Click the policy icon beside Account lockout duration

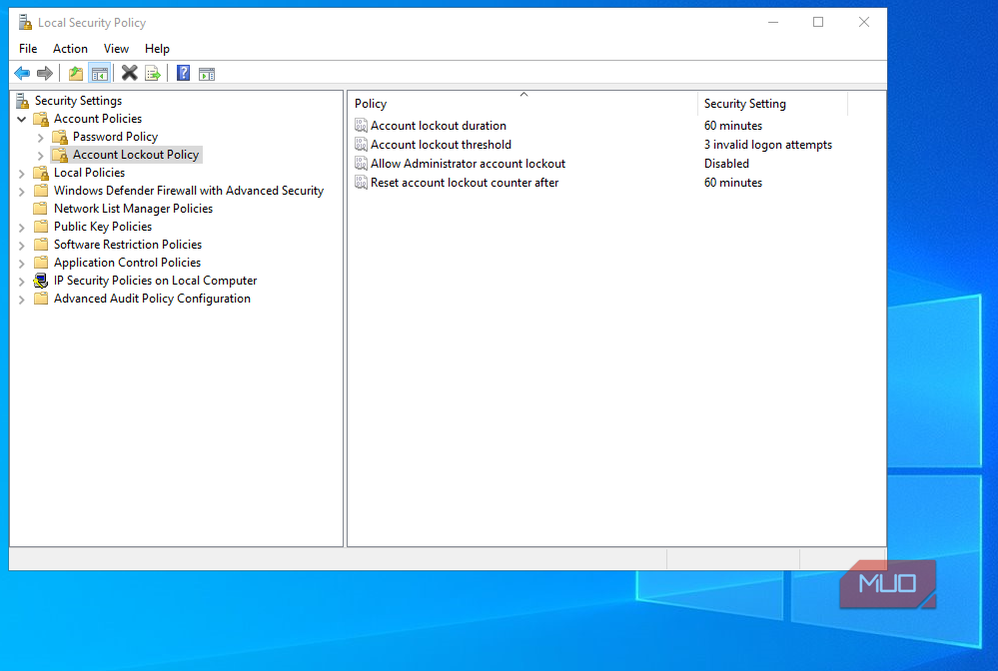point(361,126)
